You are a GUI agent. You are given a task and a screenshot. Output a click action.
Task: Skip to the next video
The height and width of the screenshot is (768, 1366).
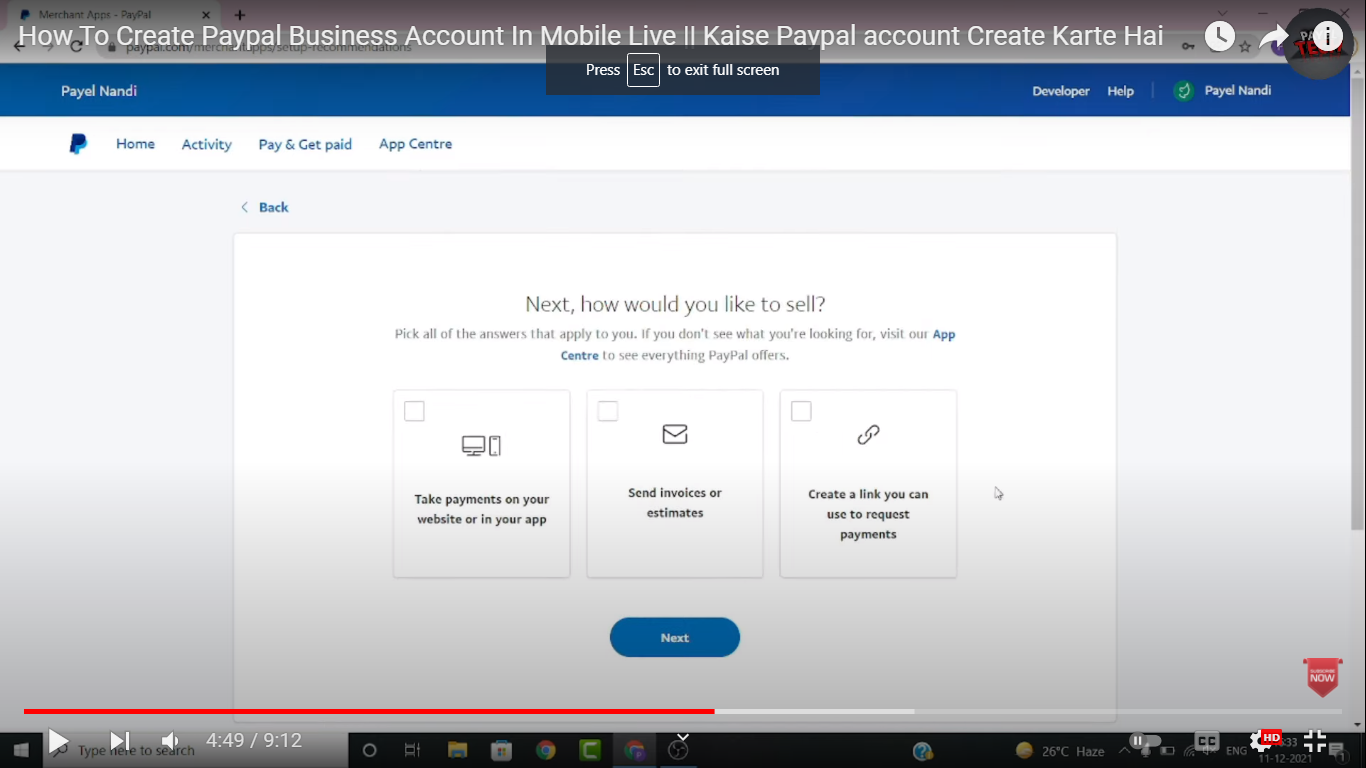(119, 741)
